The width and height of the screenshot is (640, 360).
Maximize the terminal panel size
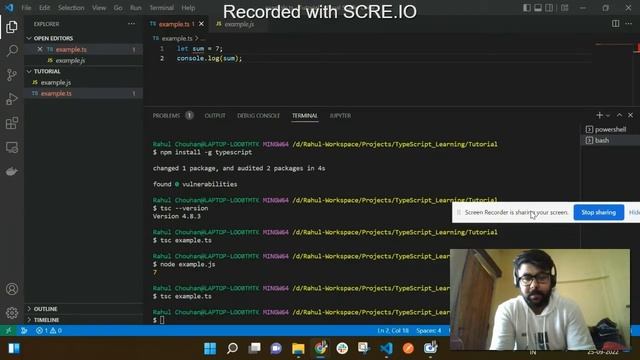point(619,116)
